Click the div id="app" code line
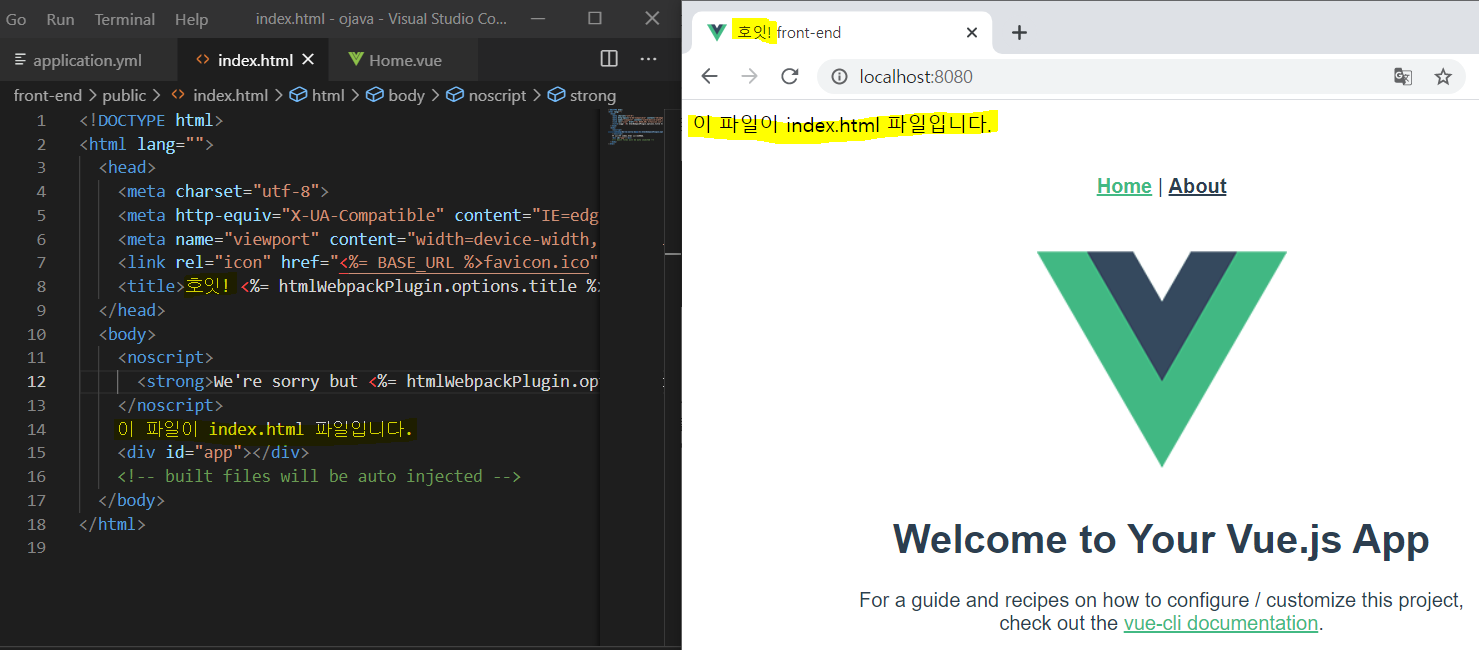This screenshot has width=1479, height=650. click(213, 452)
